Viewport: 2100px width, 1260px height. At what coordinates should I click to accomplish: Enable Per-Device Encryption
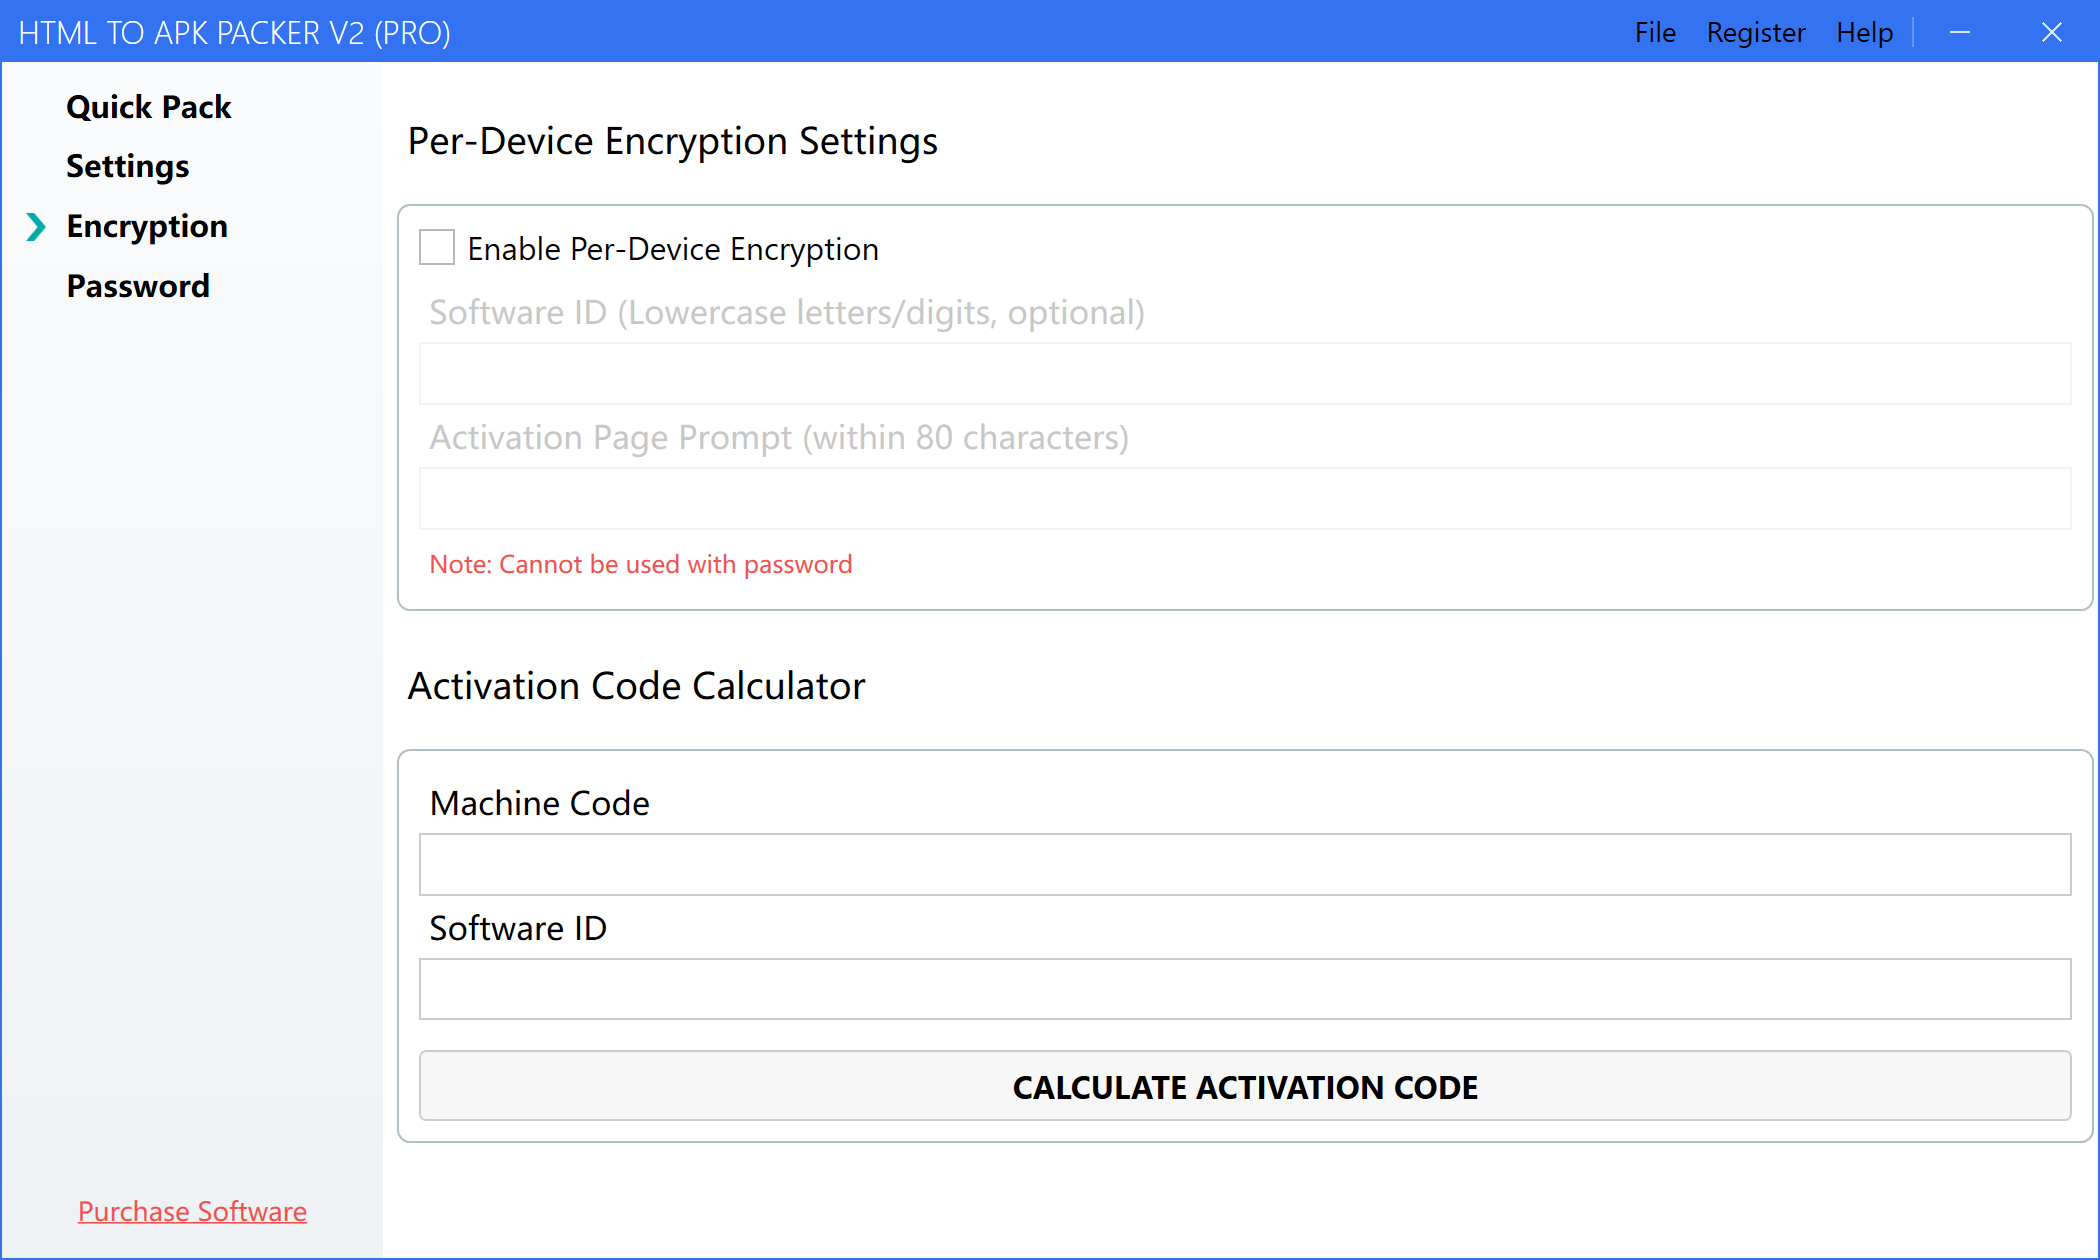pyautogui.click(x=437, y=247)
